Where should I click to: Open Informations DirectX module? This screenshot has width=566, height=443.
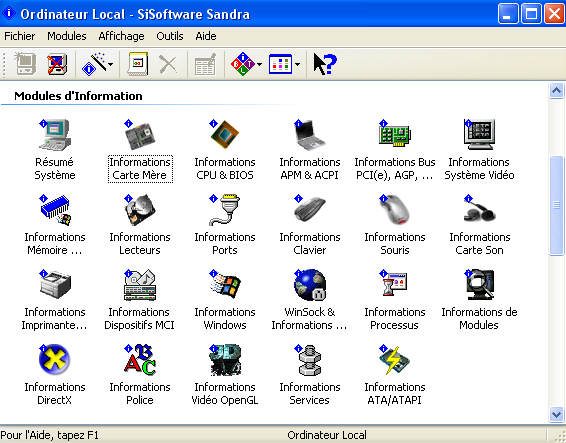[x=55, y=375]
